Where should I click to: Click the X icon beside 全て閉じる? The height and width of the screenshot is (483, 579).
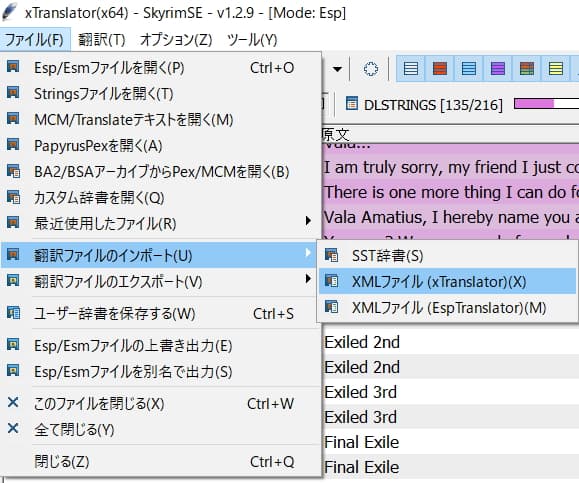[13, 428]
